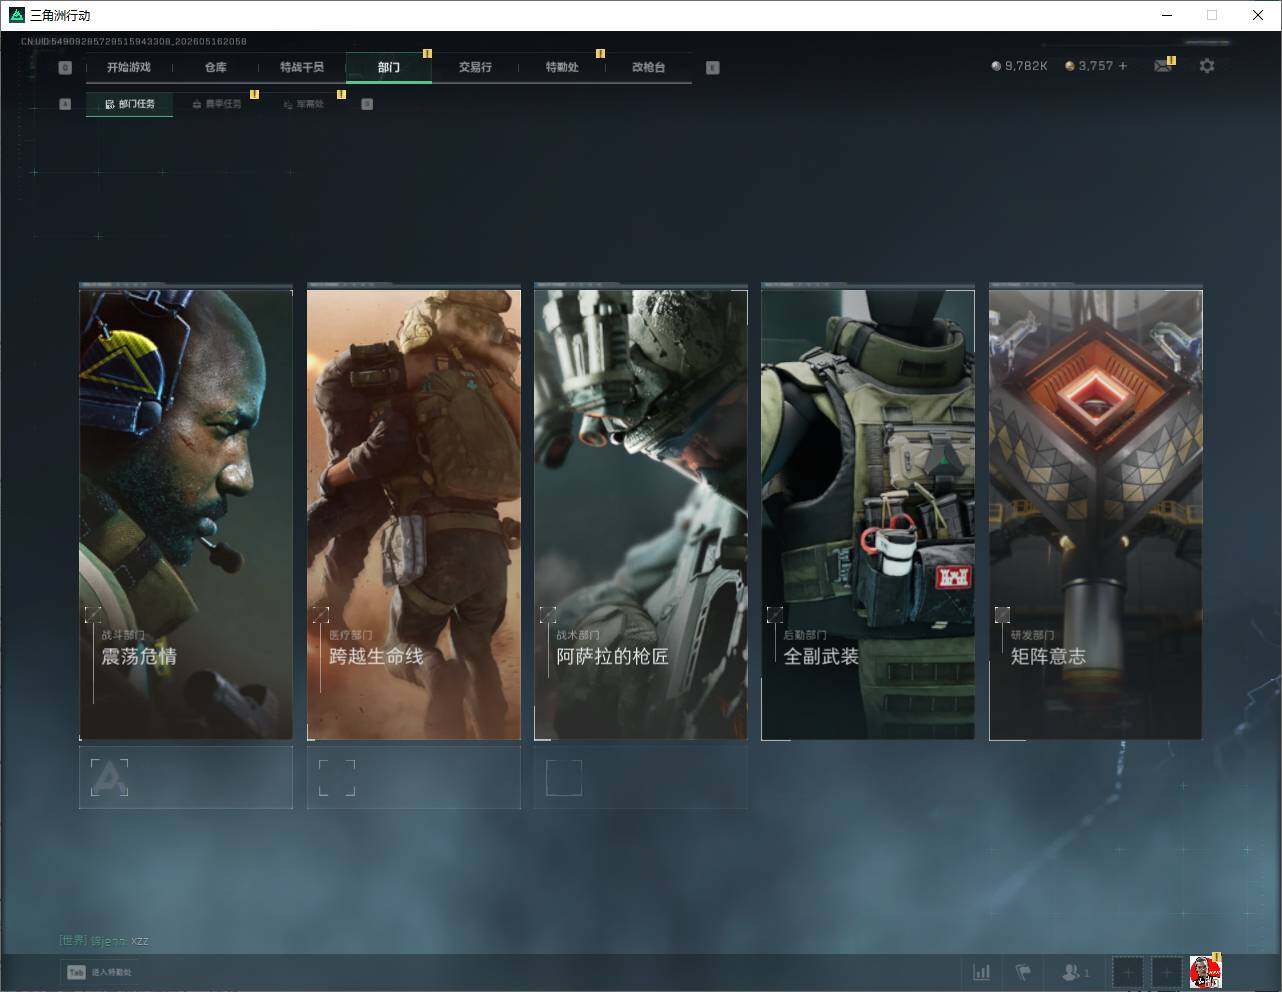
Task: Click the Delta Force app icon in title bar
Action: pos(16,15)
